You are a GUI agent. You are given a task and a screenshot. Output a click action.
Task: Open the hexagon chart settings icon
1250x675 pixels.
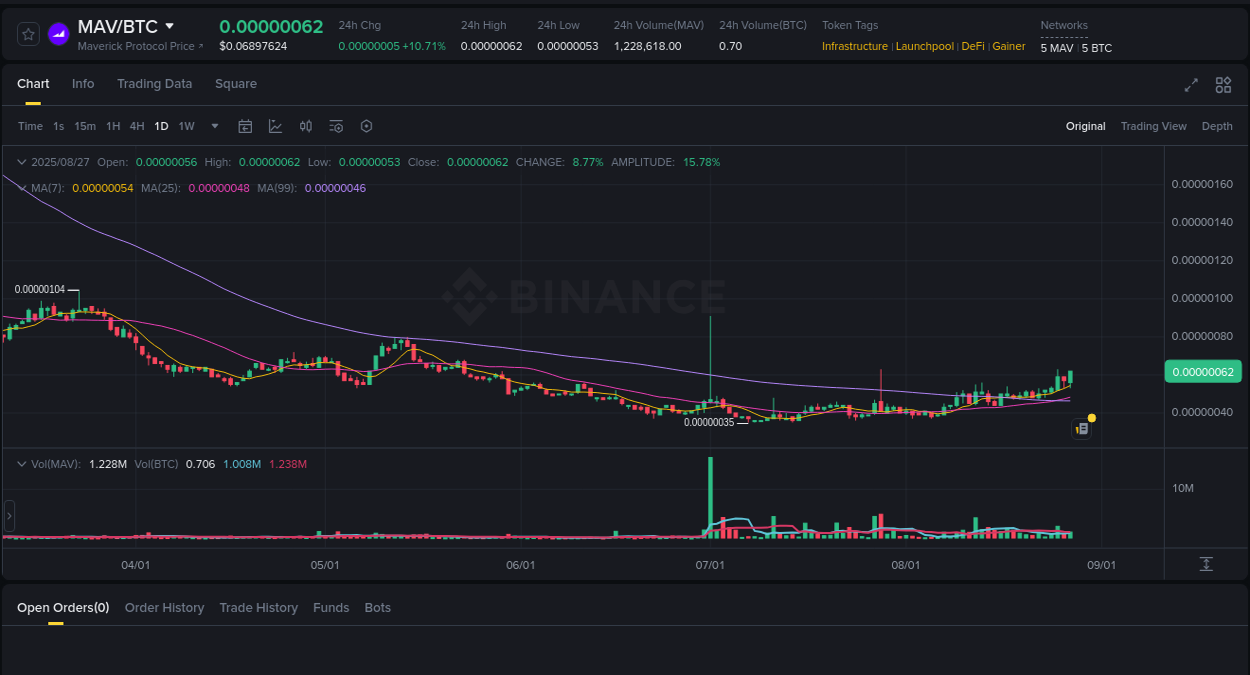tap(366, 126)
